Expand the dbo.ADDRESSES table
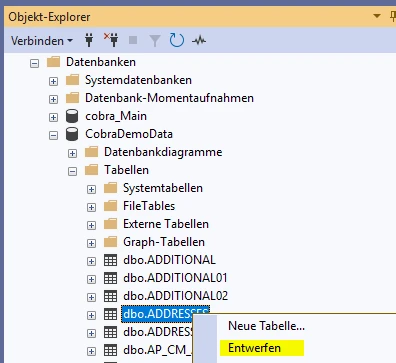396x363 pixels. coord(91,315)
